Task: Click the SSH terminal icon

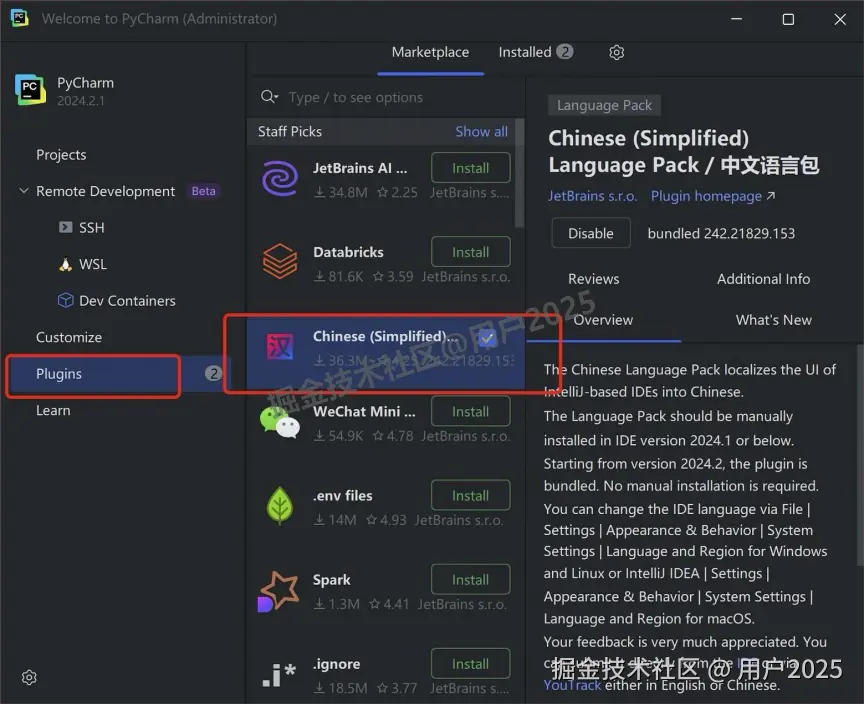Action: click(x=66, y=227)
